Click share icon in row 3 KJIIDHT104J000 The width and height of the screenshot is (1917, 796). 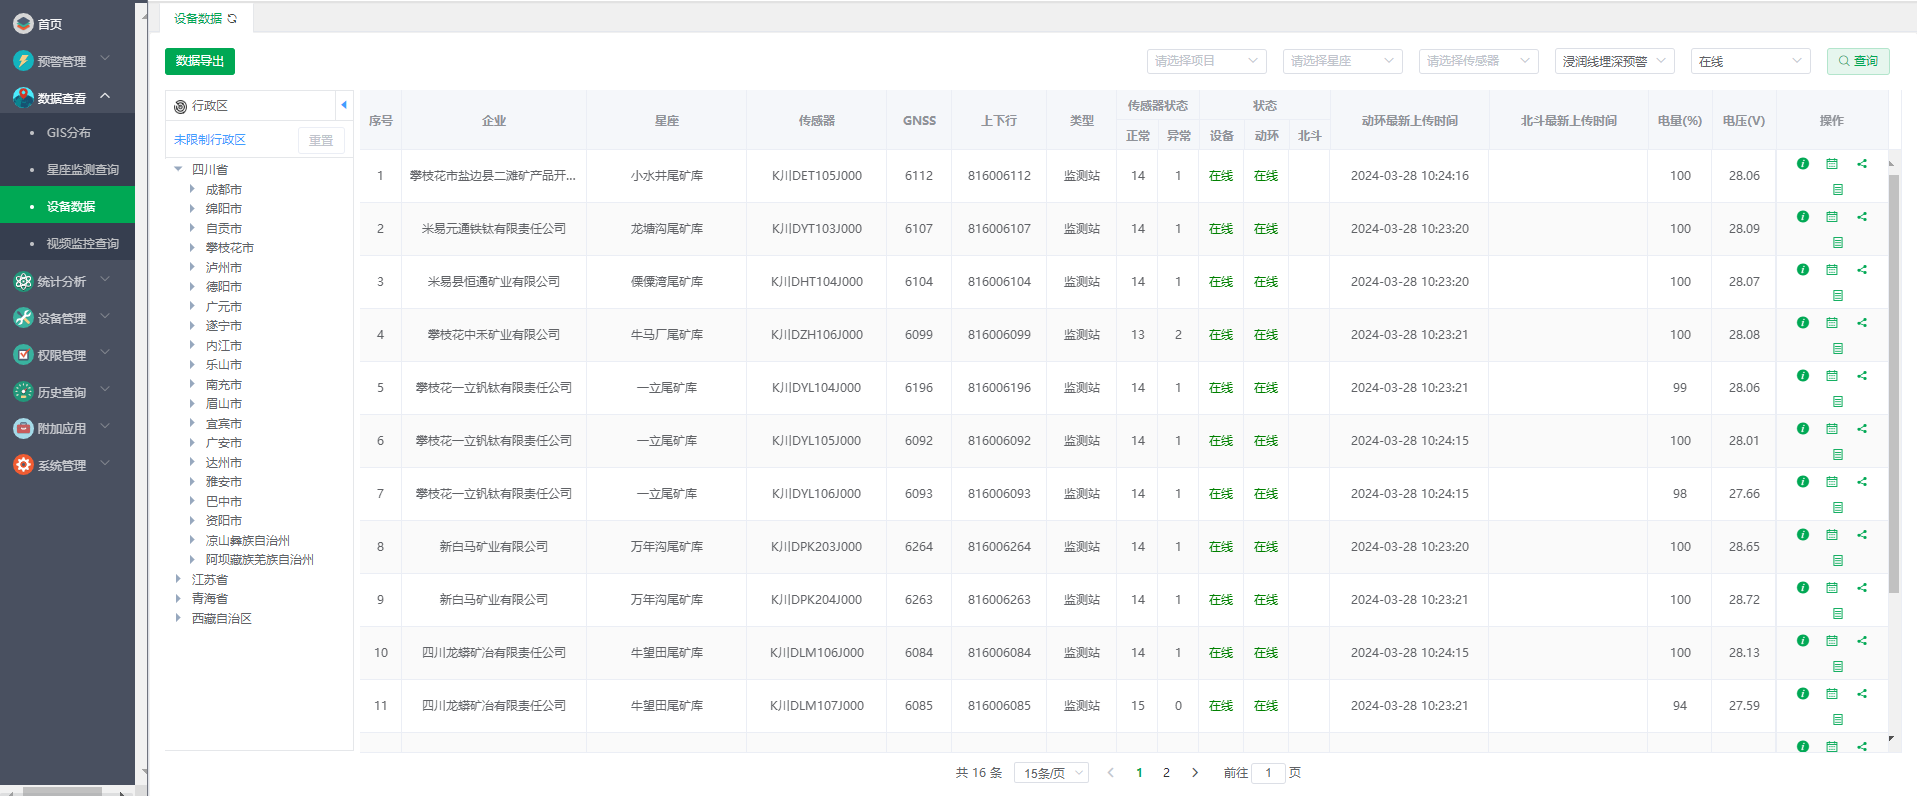coord(1861,269)
